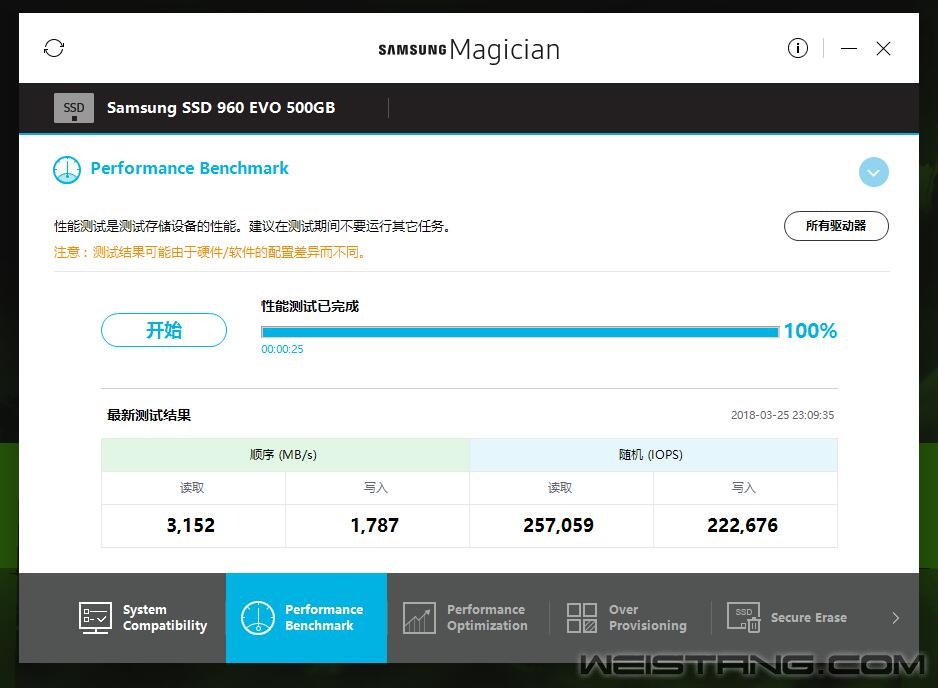This screenshot has height=688, width=938.
Task: Open the System Compatibility tab
Action: point(143,617)
